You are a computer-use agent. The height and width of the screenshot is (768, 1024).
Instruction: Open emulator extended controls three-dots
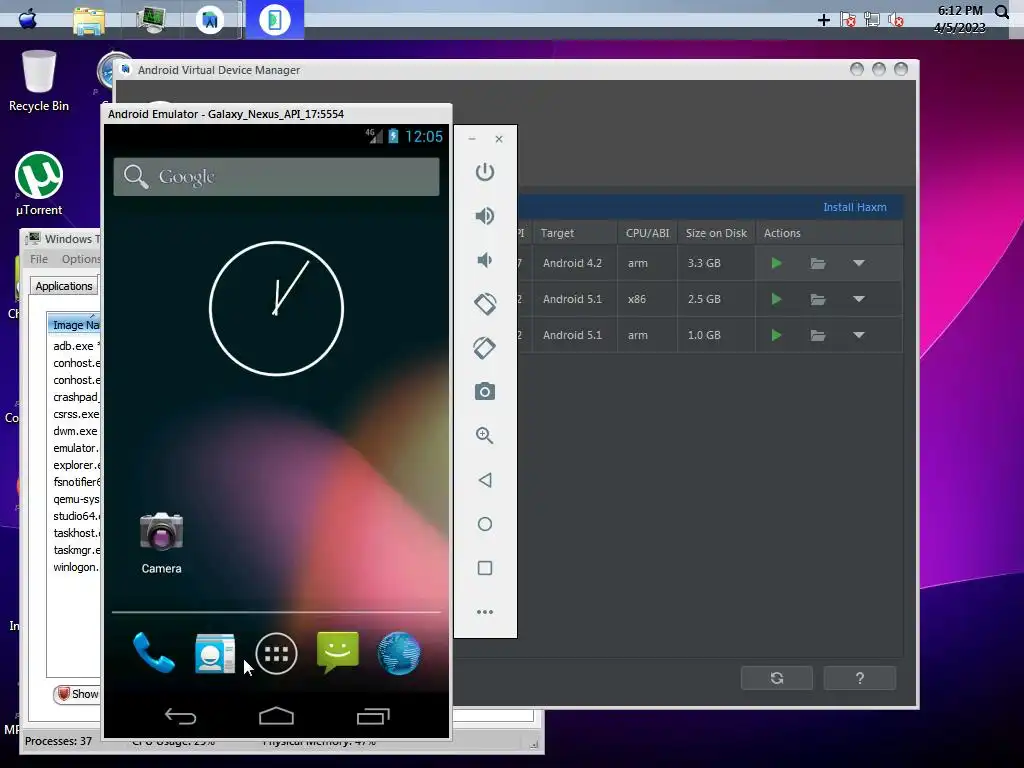point(485,612)
